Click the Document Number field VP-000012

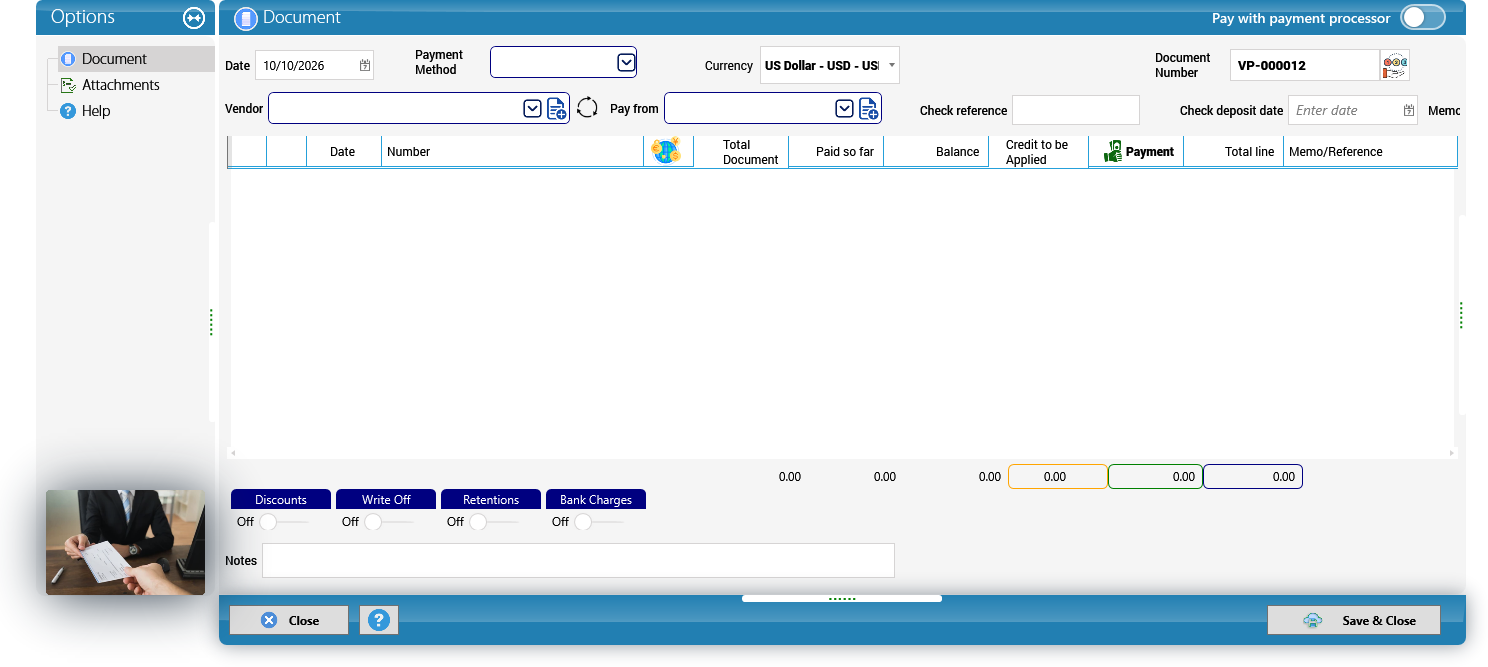click(x=1304, y=66)
